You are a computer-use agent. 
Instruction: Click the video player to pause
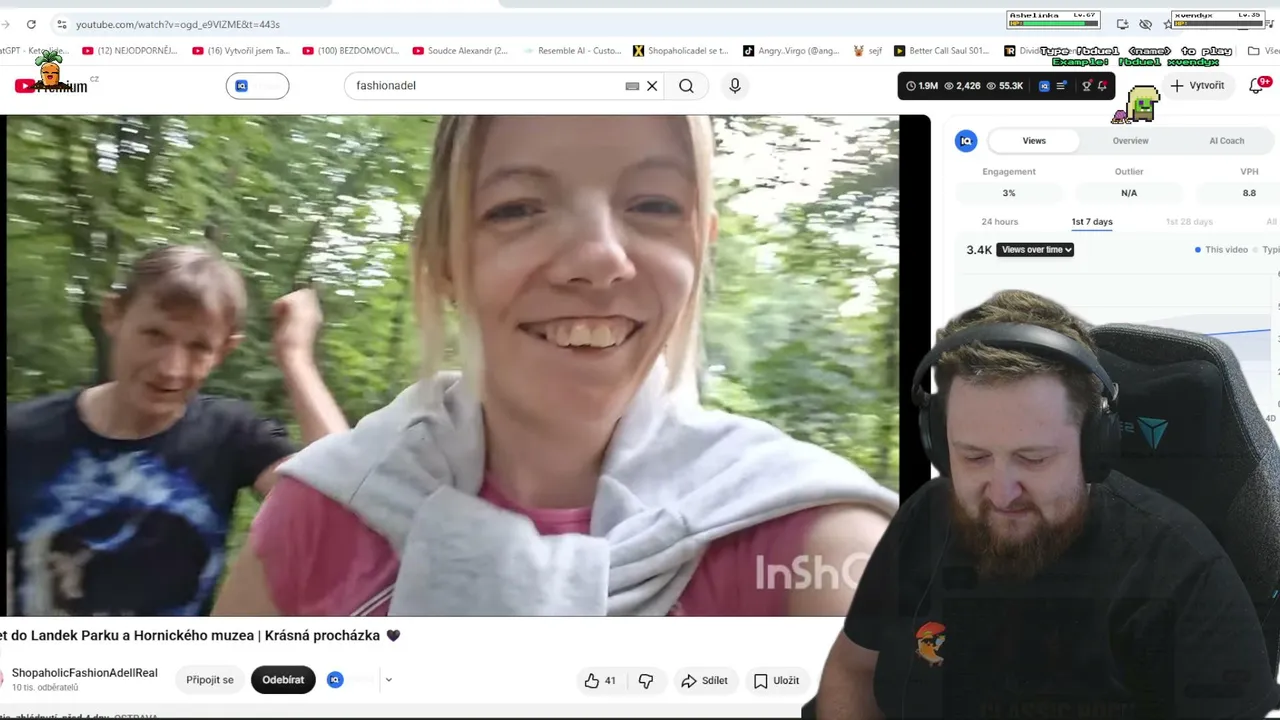coord(450,366)
